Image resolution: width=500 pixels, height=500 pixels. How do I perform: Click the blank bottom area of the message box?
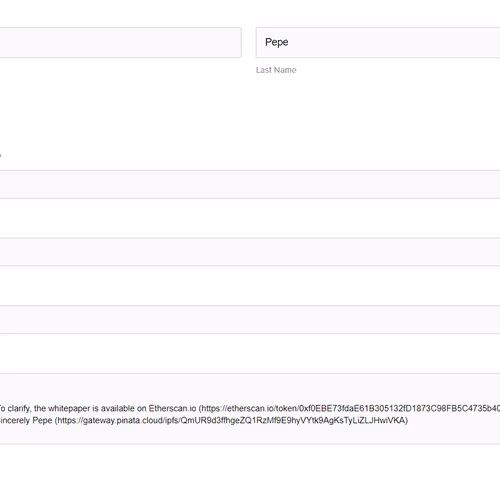click(x=250, y=434)
